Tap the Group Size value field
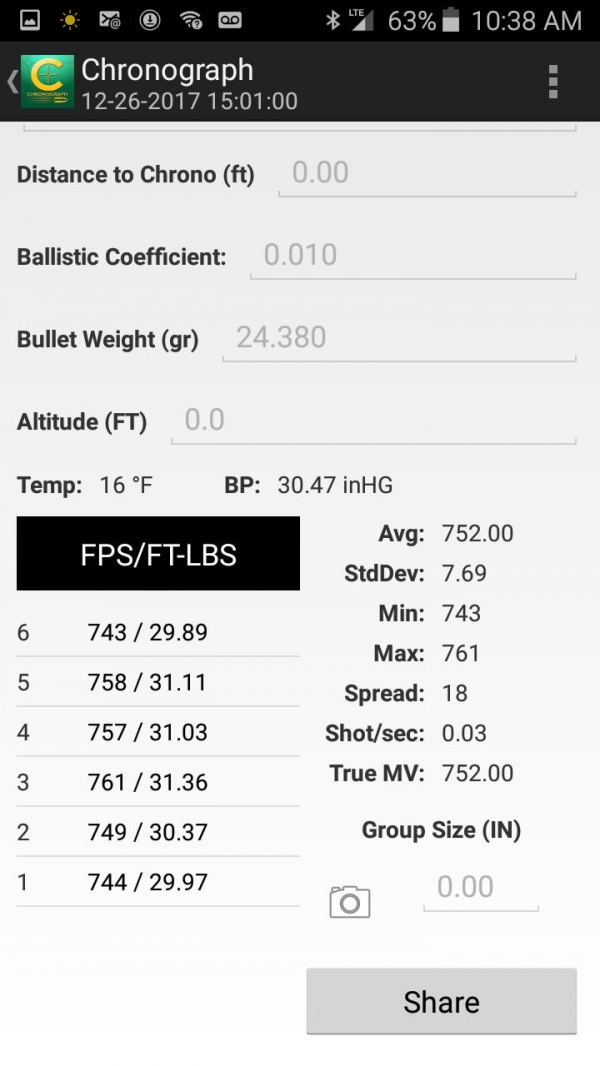The height and width of the screenshot is (1066, 600). [x=481, y=888]
